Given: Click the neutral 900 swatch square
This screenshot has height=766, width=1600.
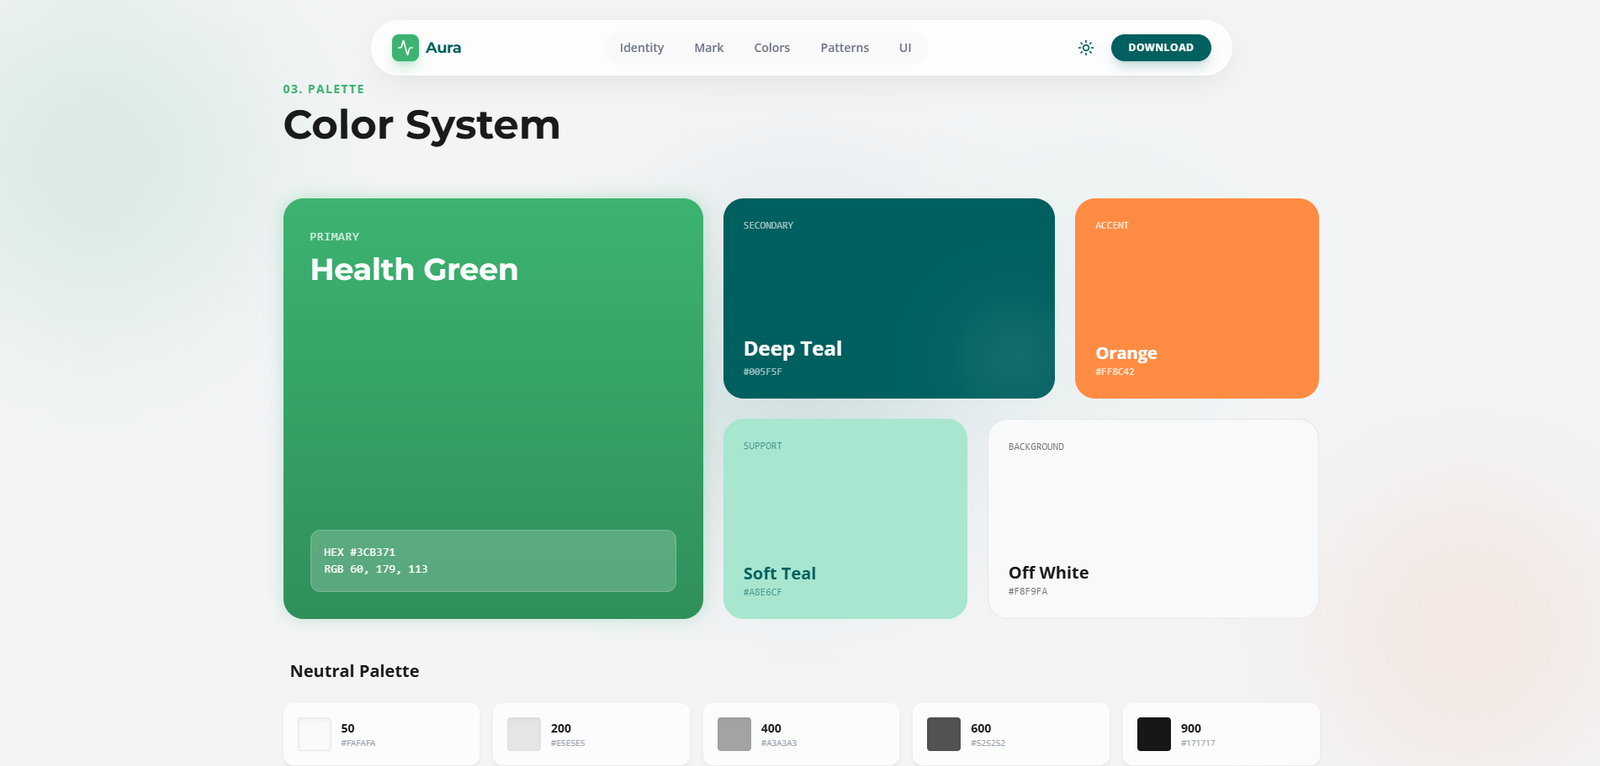Looking at the screenshot, I should click(1154, 734).
